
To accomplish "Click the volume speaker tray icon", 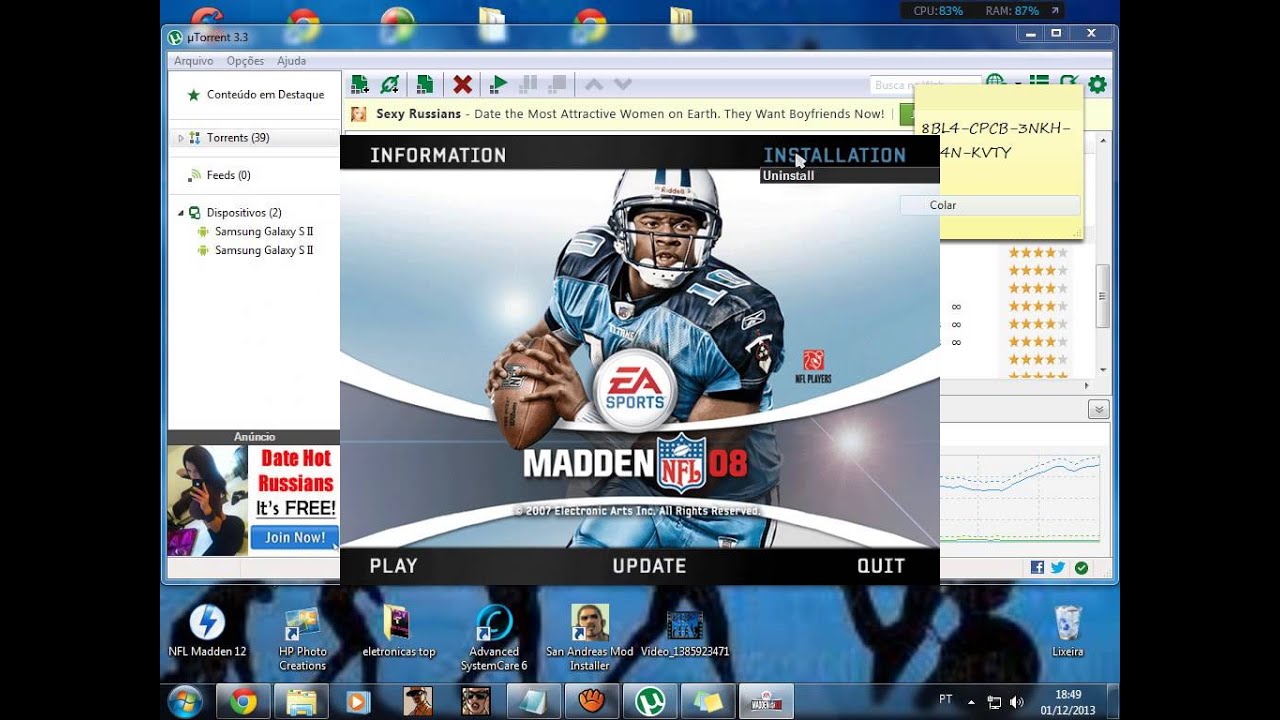I will click(x=1017, y=702).
